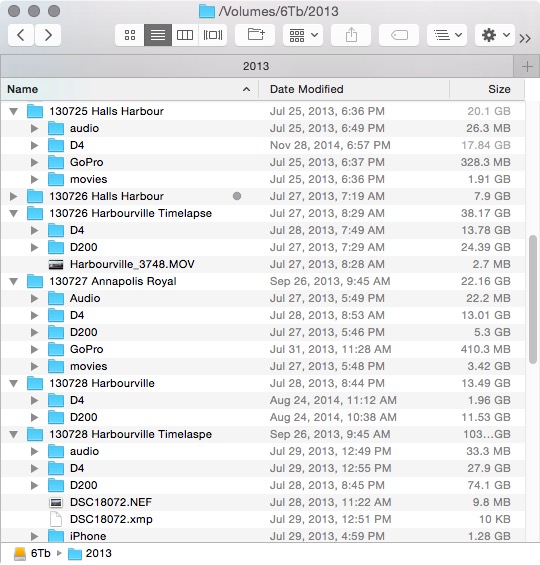Expand the iPhone folder
Viewport: 540px width, 565px height.
[x=35, y=536]
